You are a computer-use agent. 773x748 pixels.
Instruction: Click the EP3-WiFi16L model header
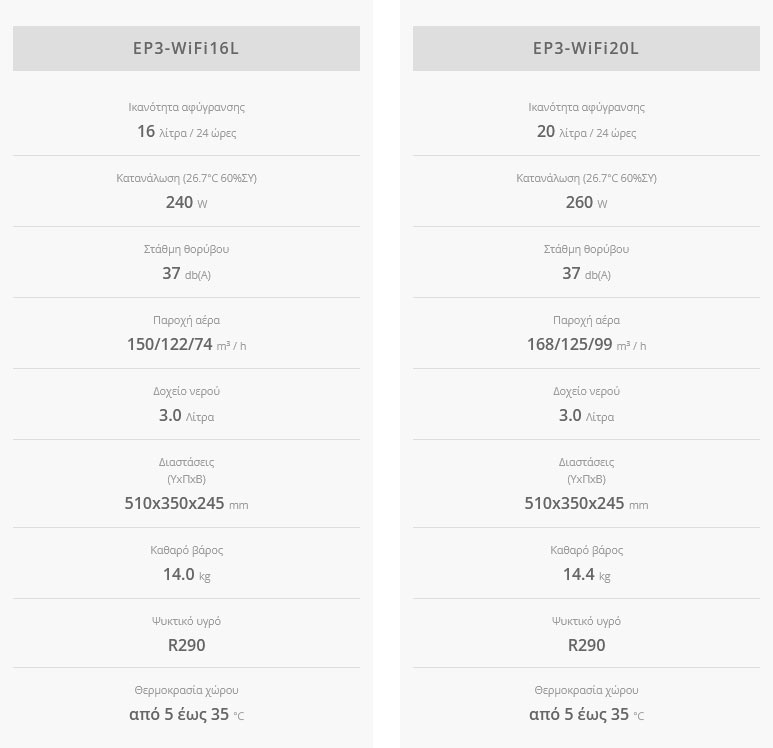coord(186,48)
